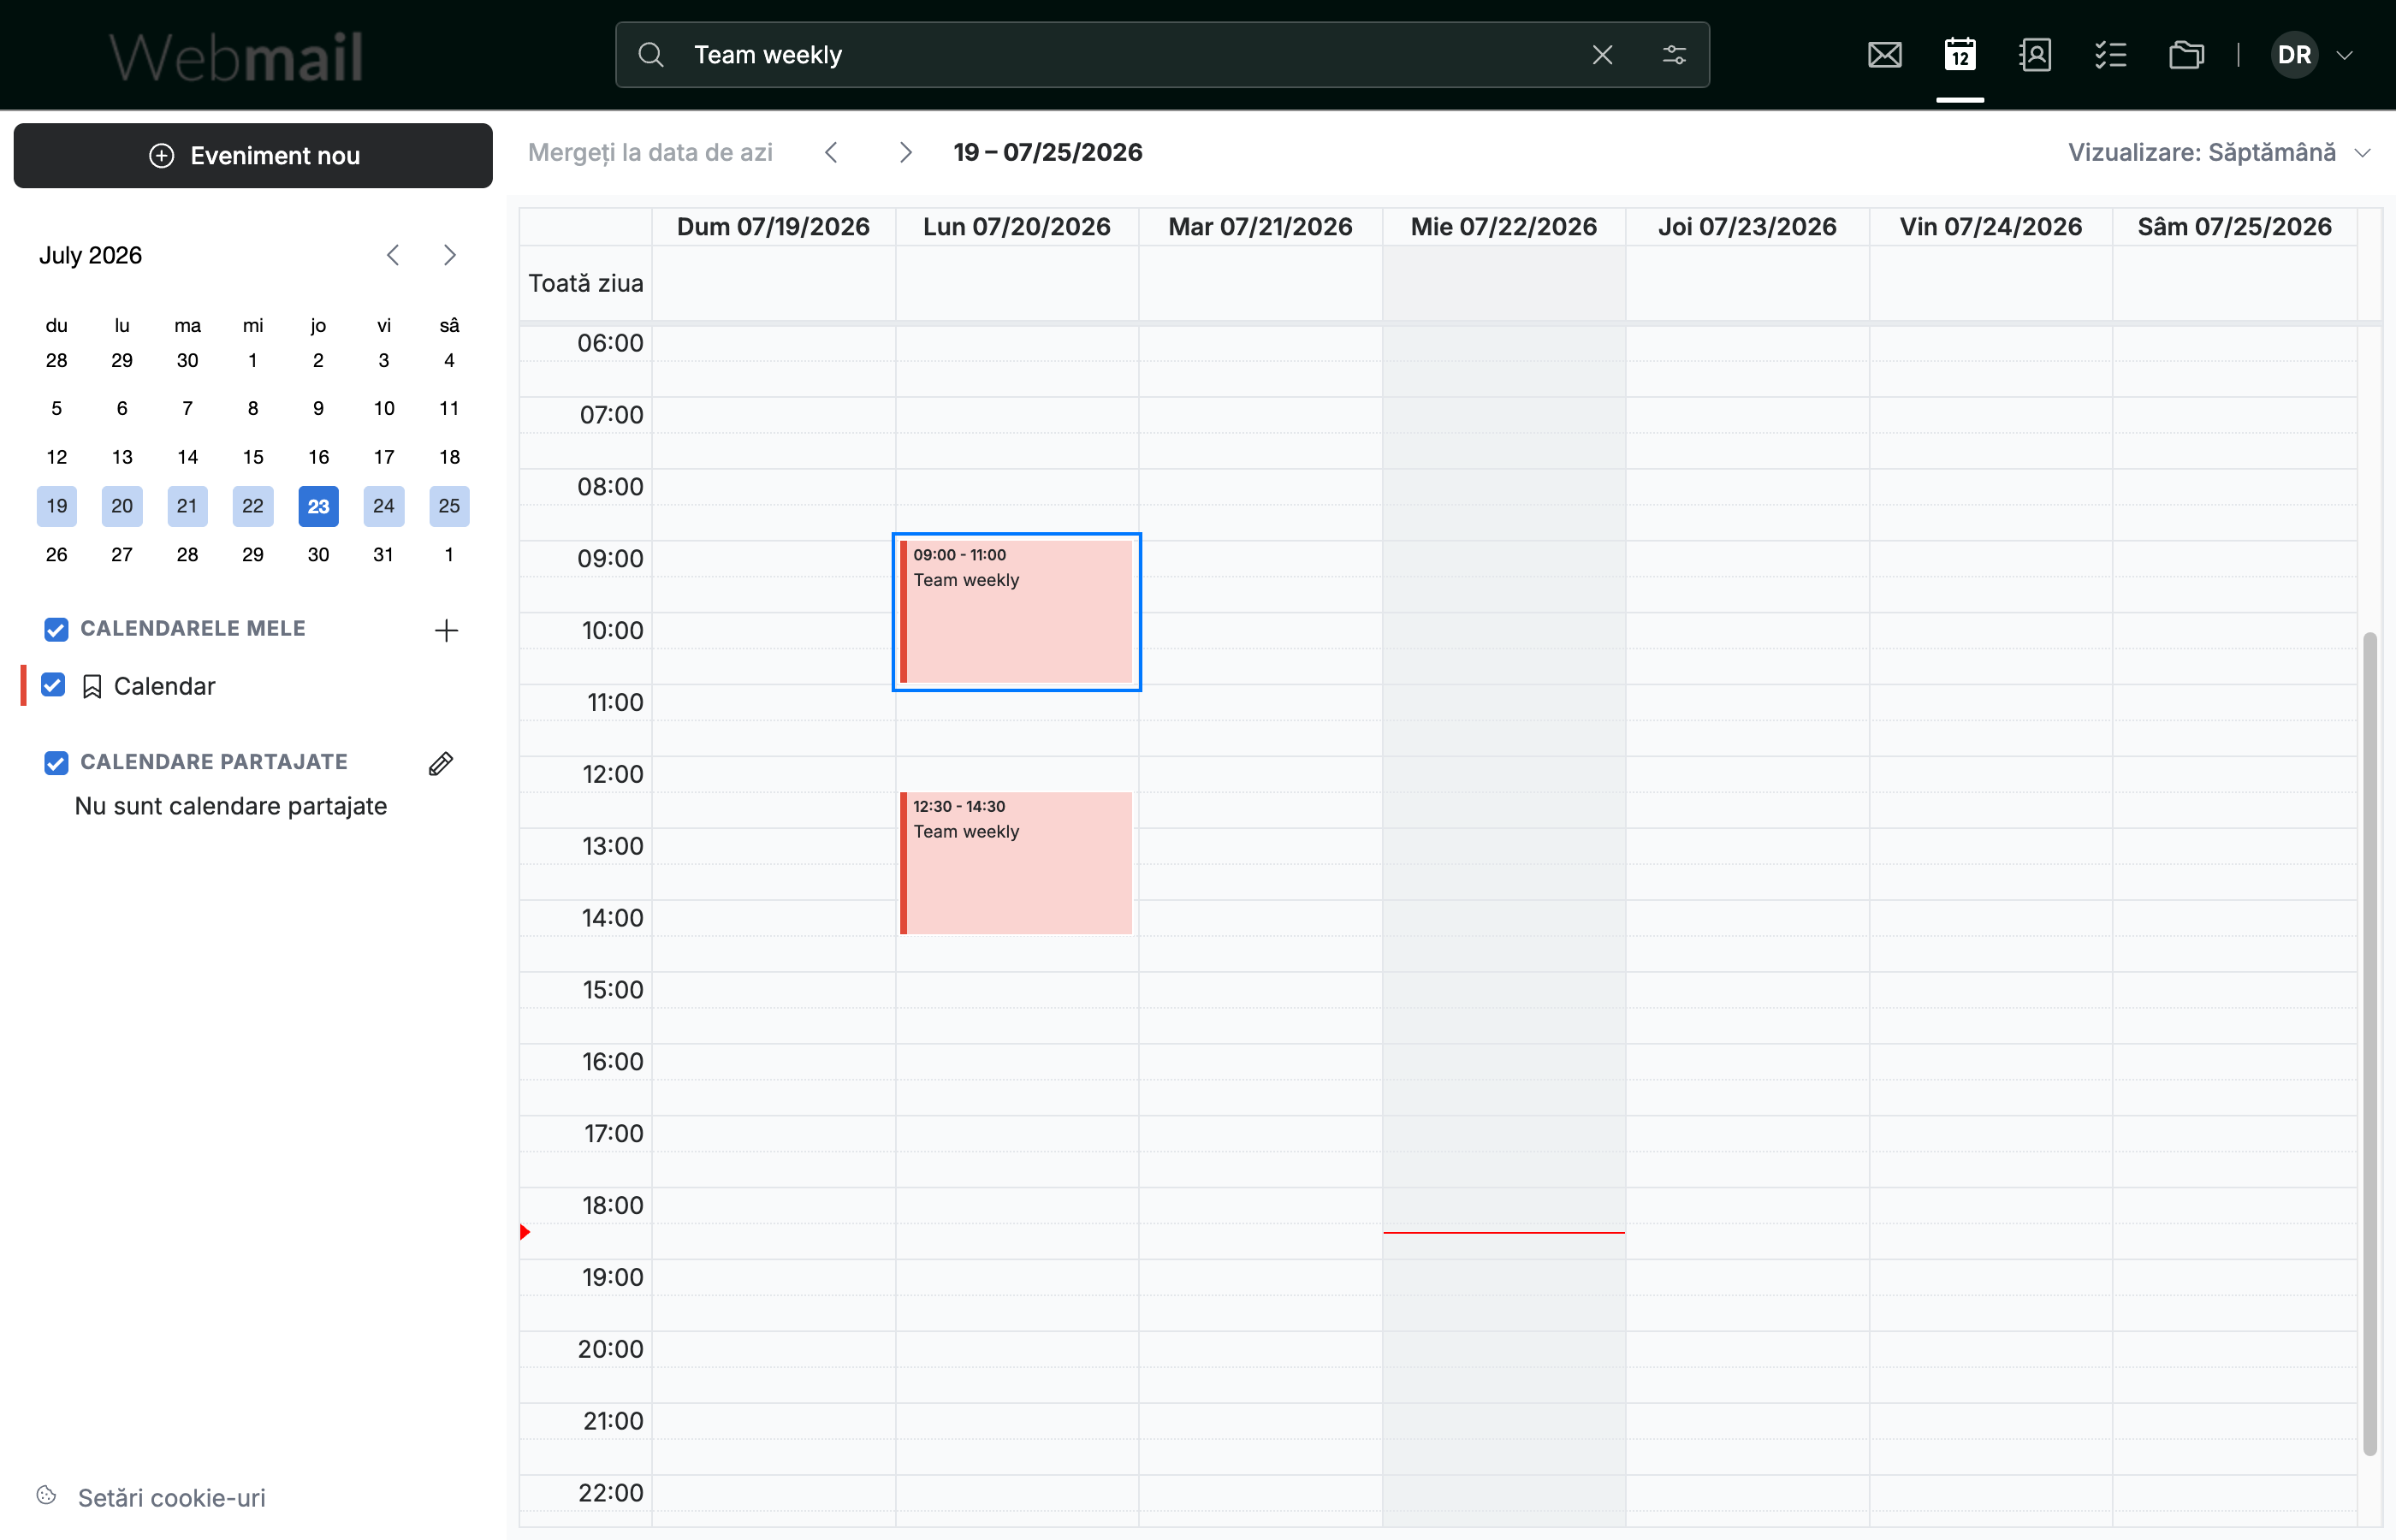Select the Mar 07/21/2026 column header
Viewport: 2396px width, 1540px height.
(x=1260, y=227)
